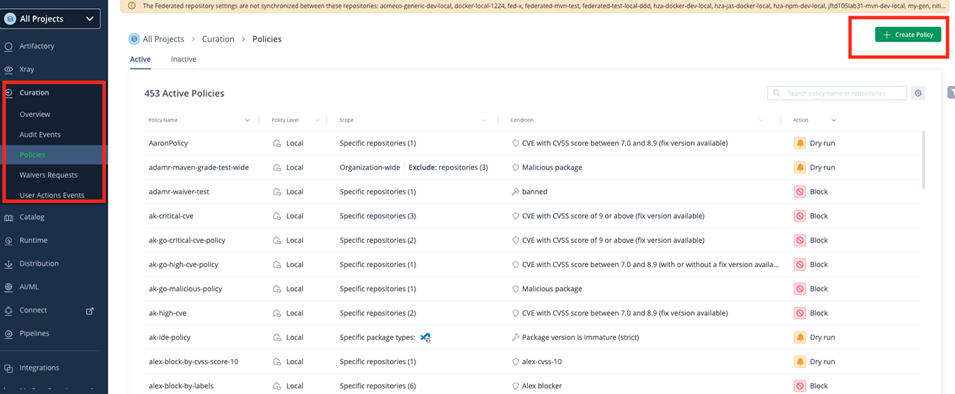Screen dimensions: 955x394
Task: Open Waivers Requests menu item
Action: pos(48,175)
